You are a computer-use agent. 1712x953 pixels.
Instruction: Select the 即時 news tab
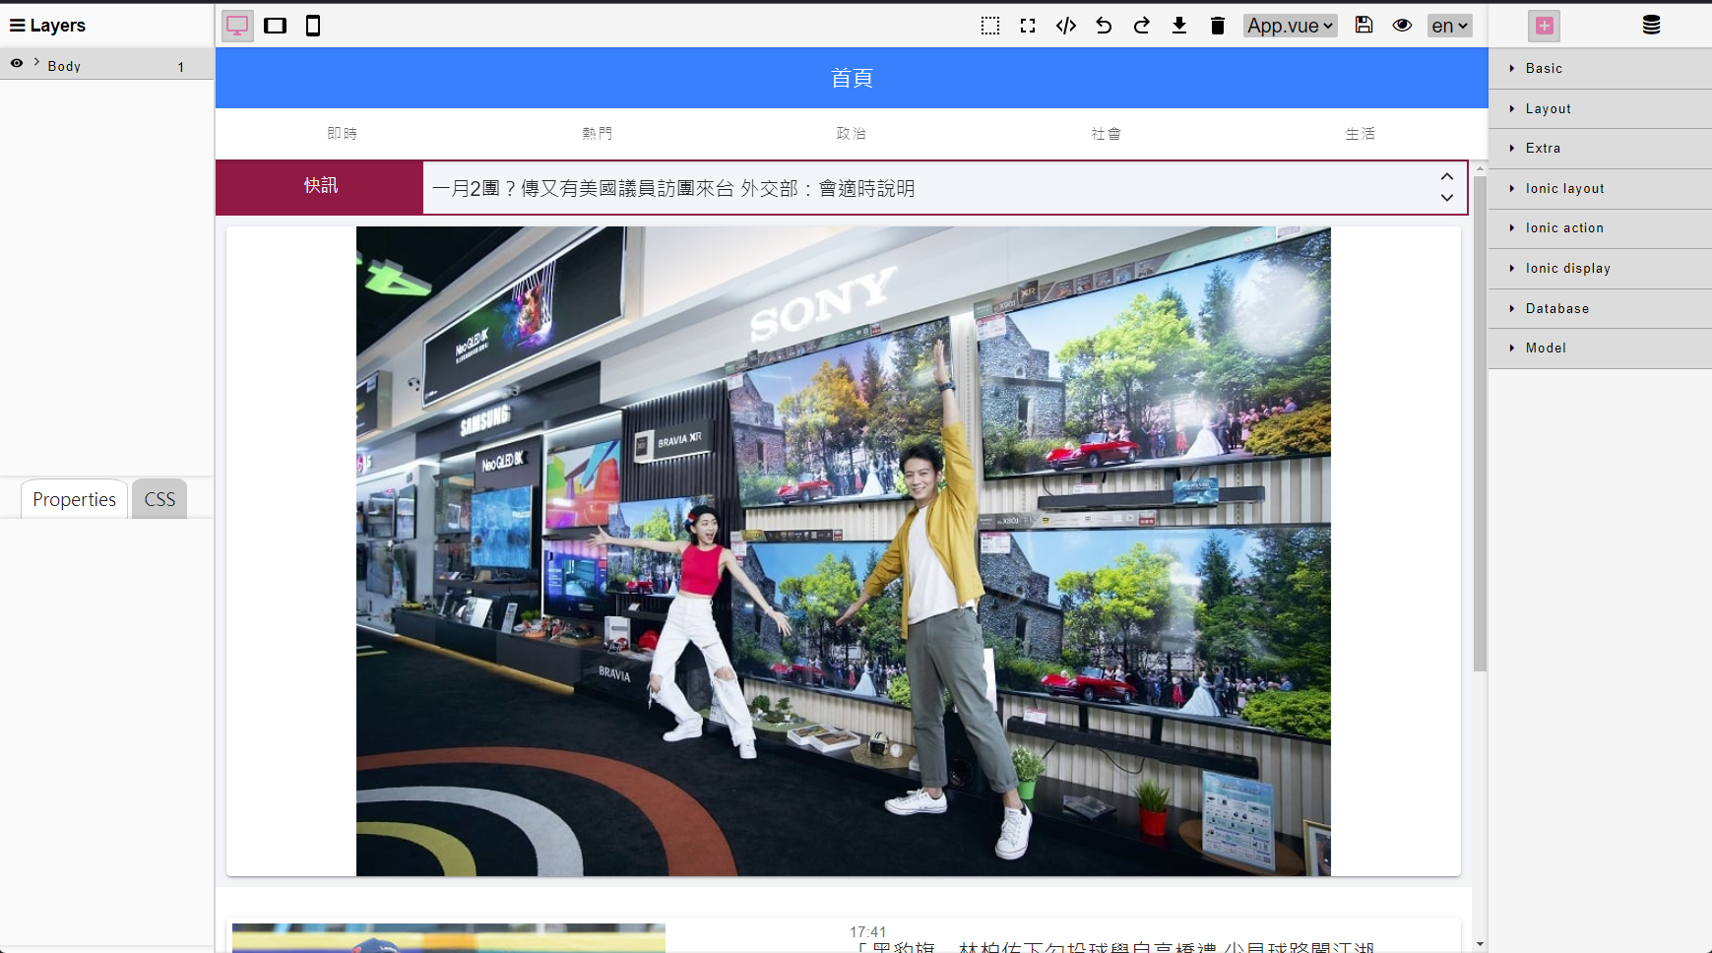tap(342, 133)
